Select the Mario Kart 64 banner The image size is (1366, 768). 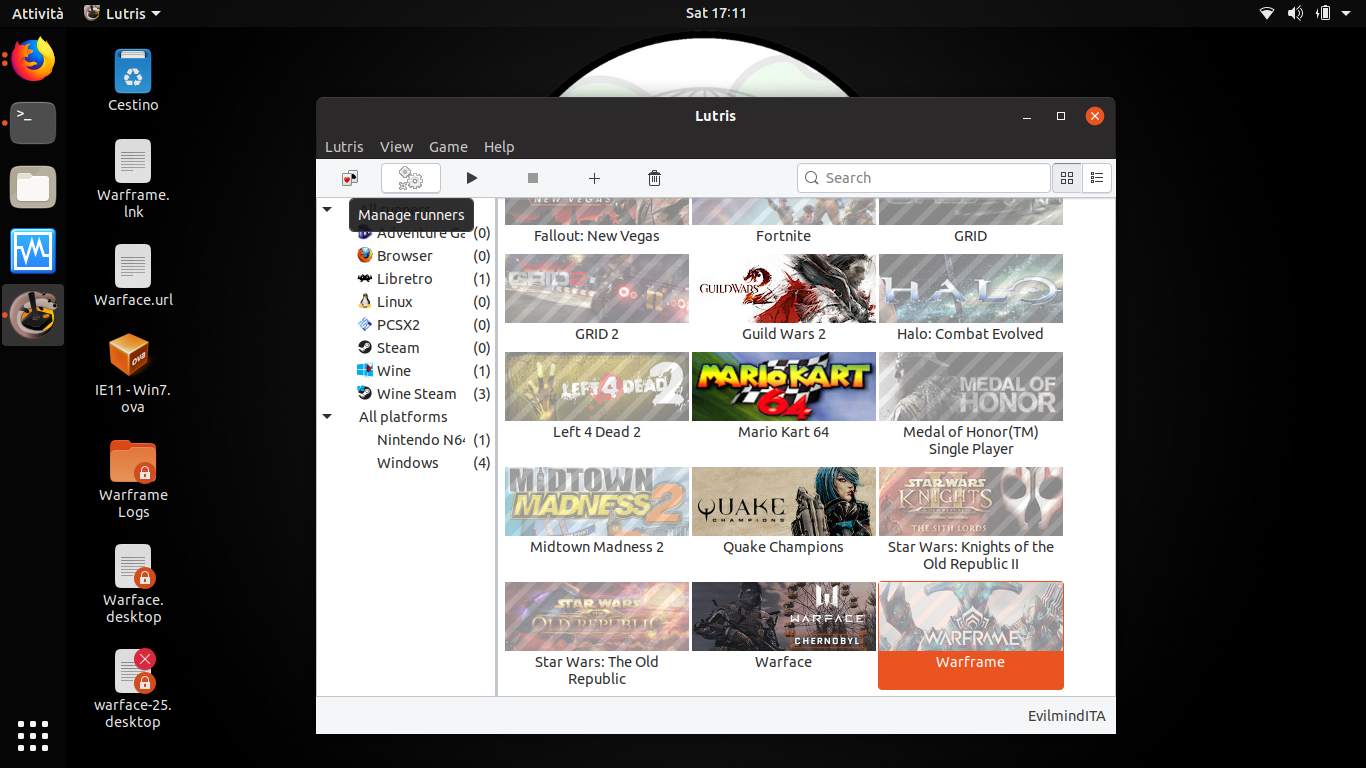[x=784, y=386]
